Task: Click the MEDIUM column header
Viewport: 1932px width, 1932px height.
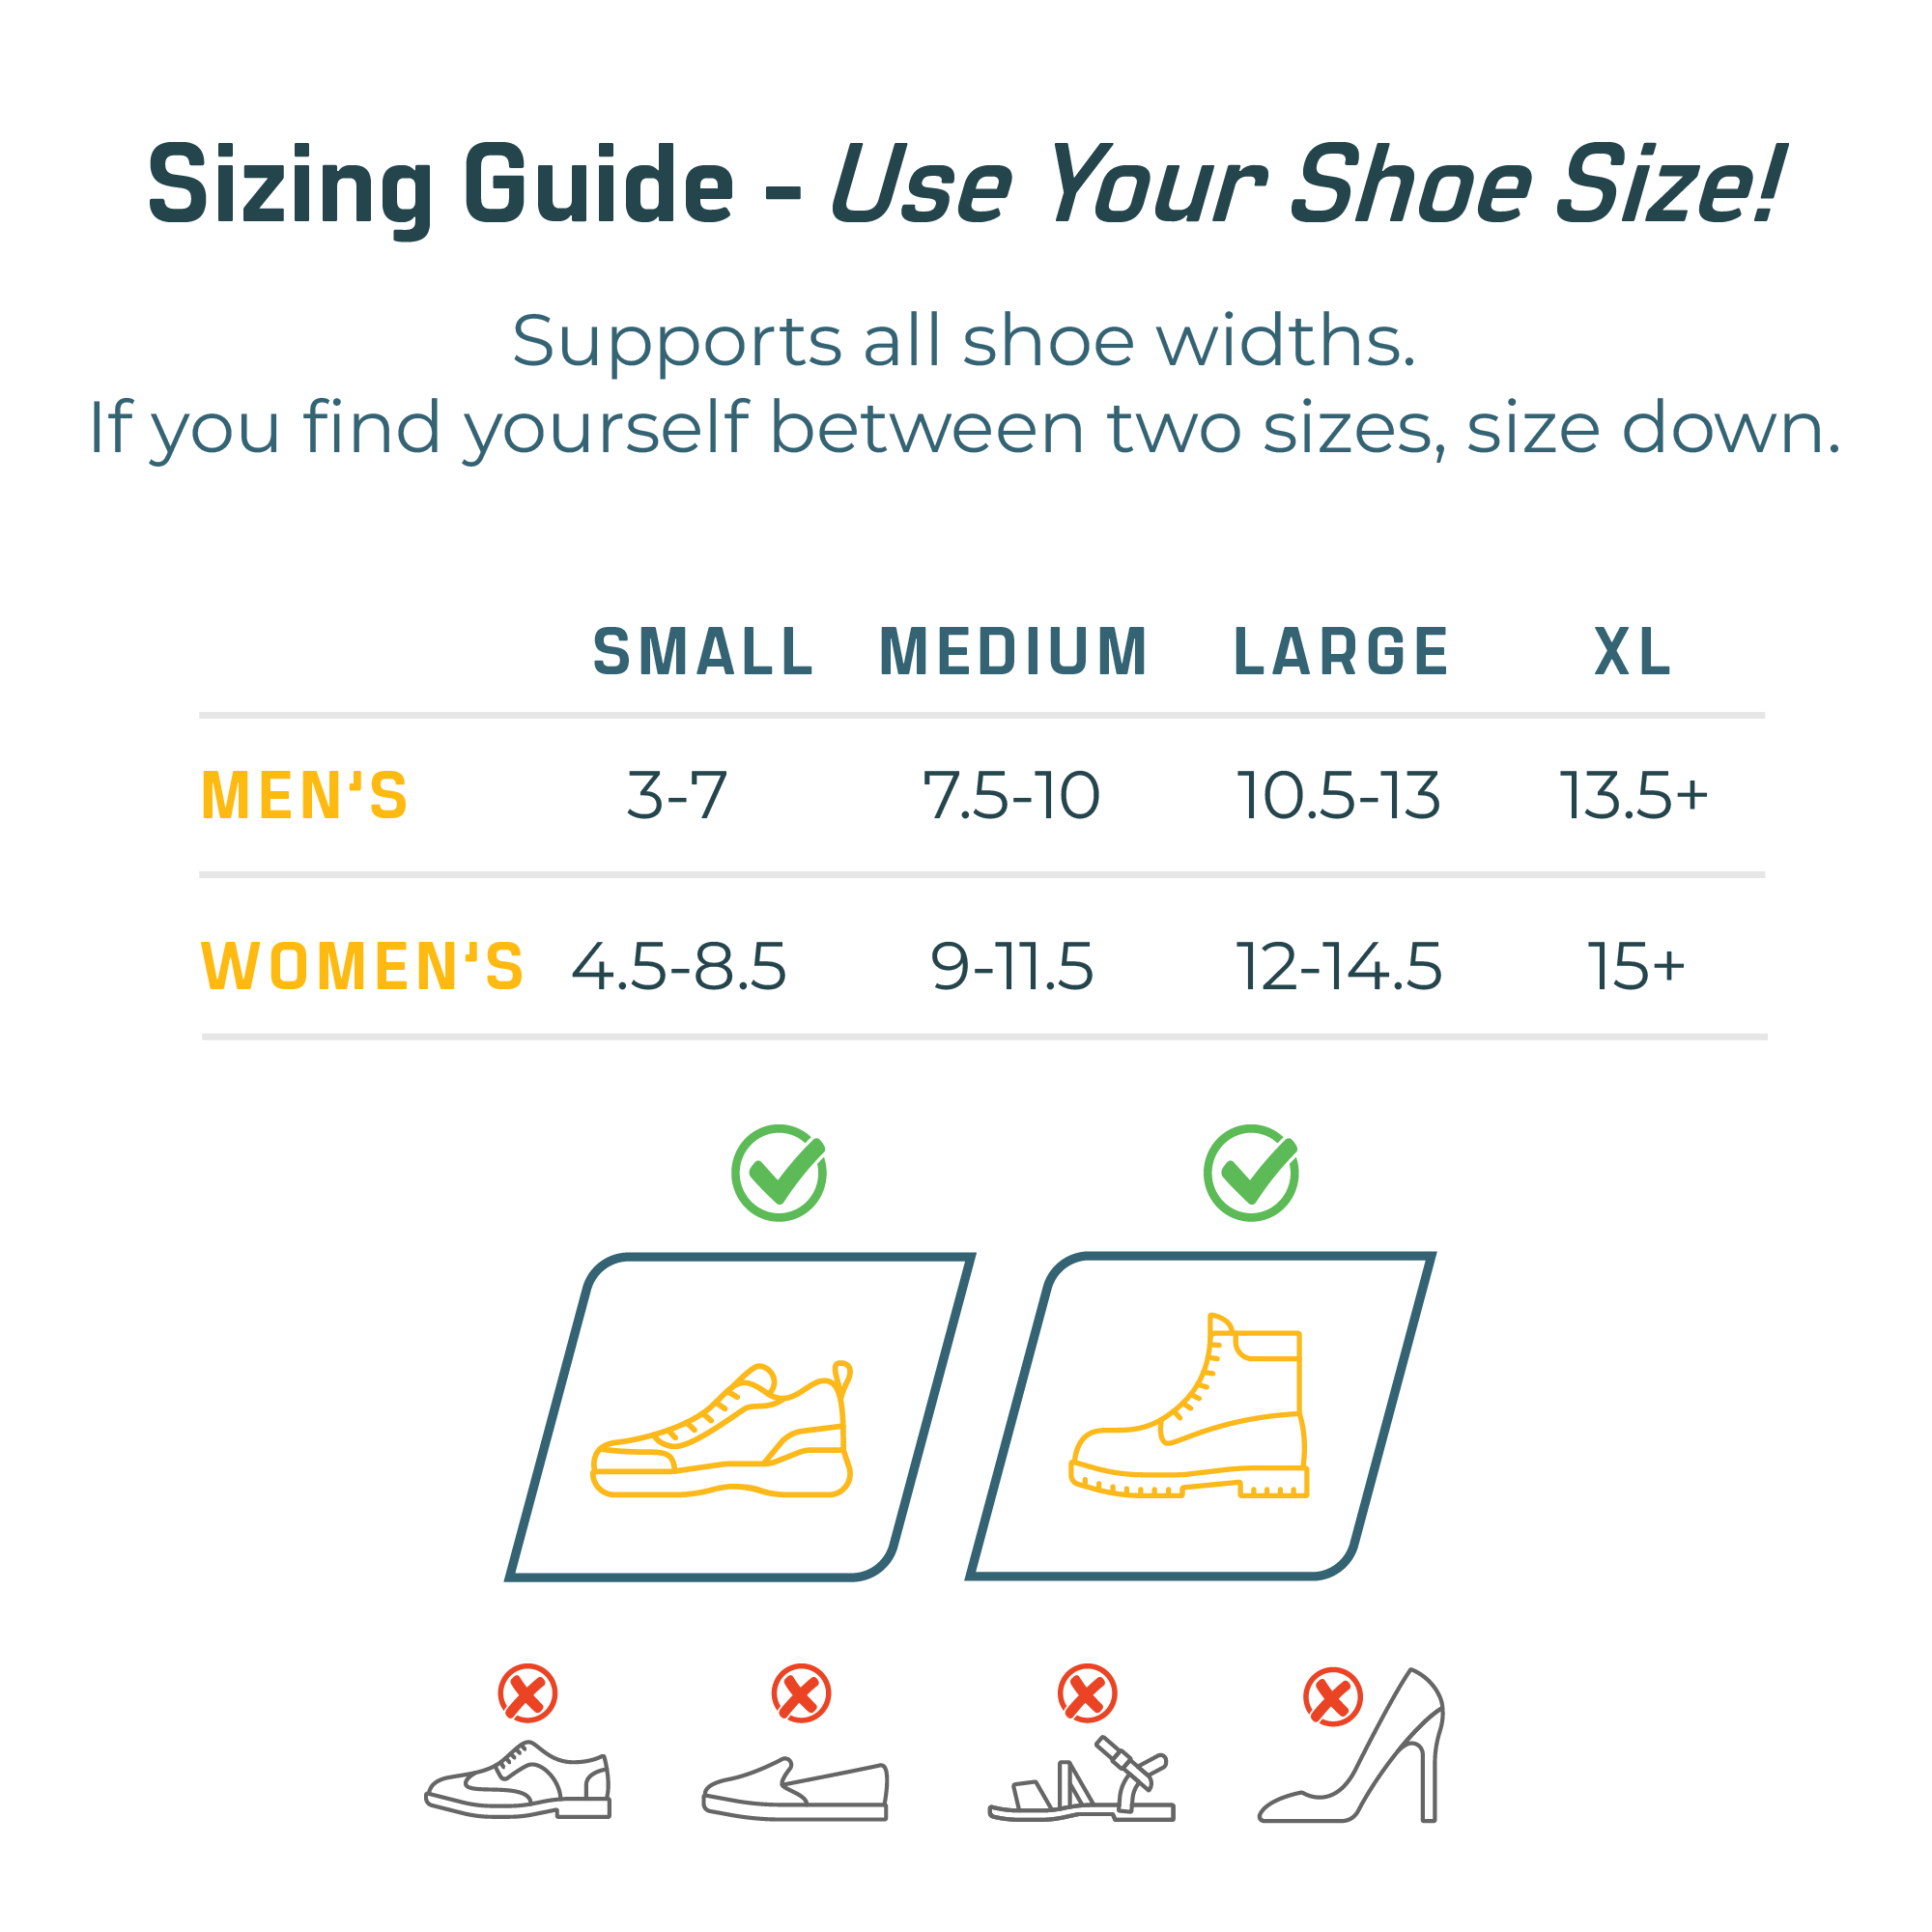Action: click(1014, 653)
